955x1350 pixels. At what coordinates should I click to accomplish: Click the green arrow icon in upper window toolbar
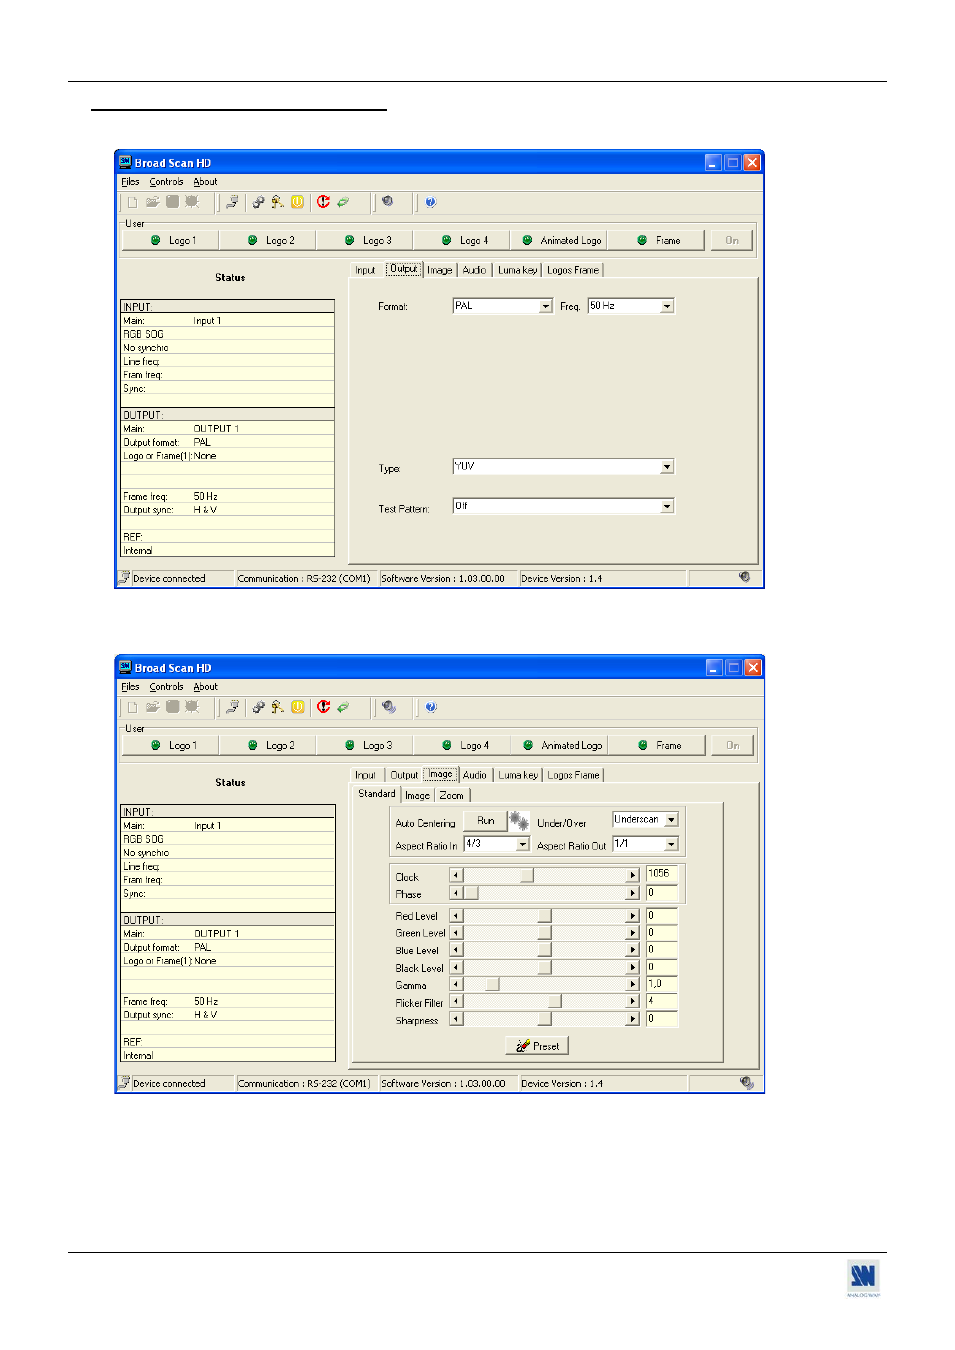pos(343,202)
